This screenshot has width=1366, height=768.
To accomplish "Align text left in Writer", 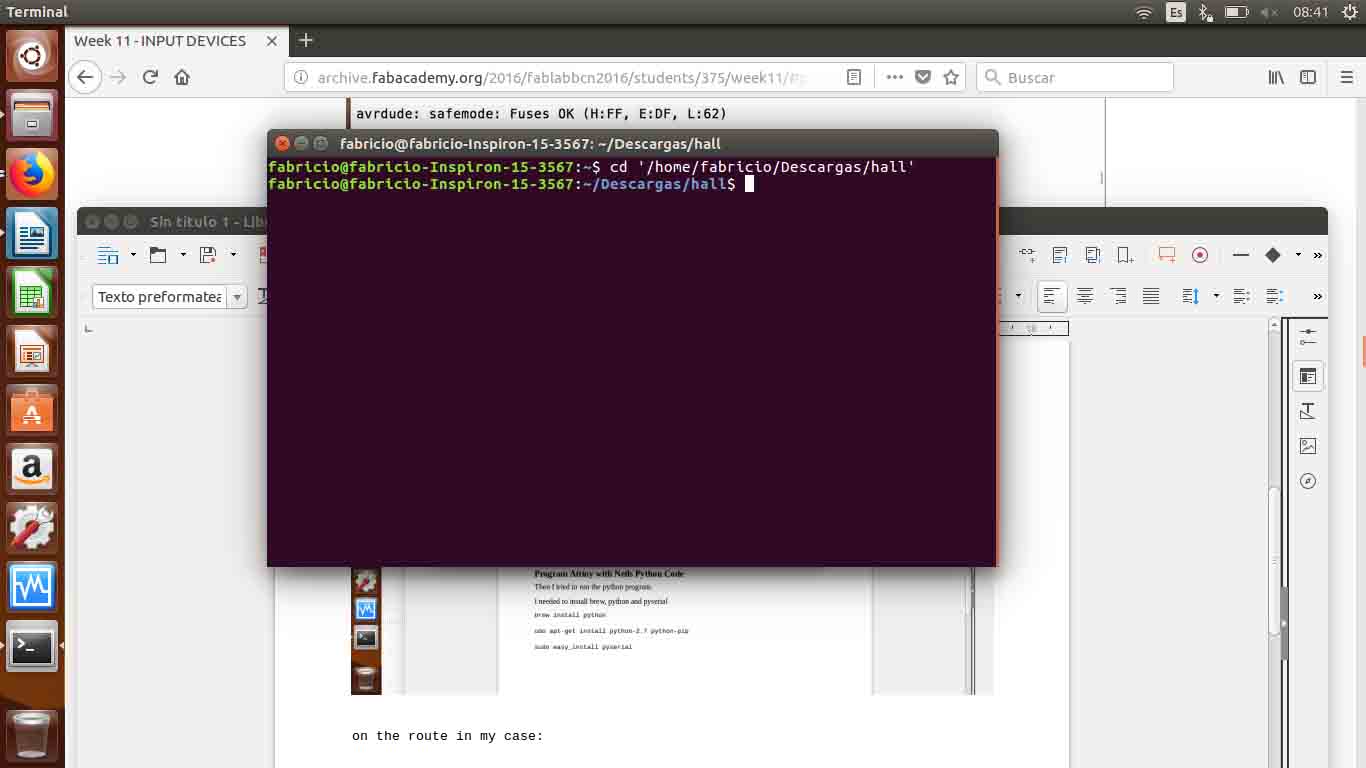I will [1052, 296].
